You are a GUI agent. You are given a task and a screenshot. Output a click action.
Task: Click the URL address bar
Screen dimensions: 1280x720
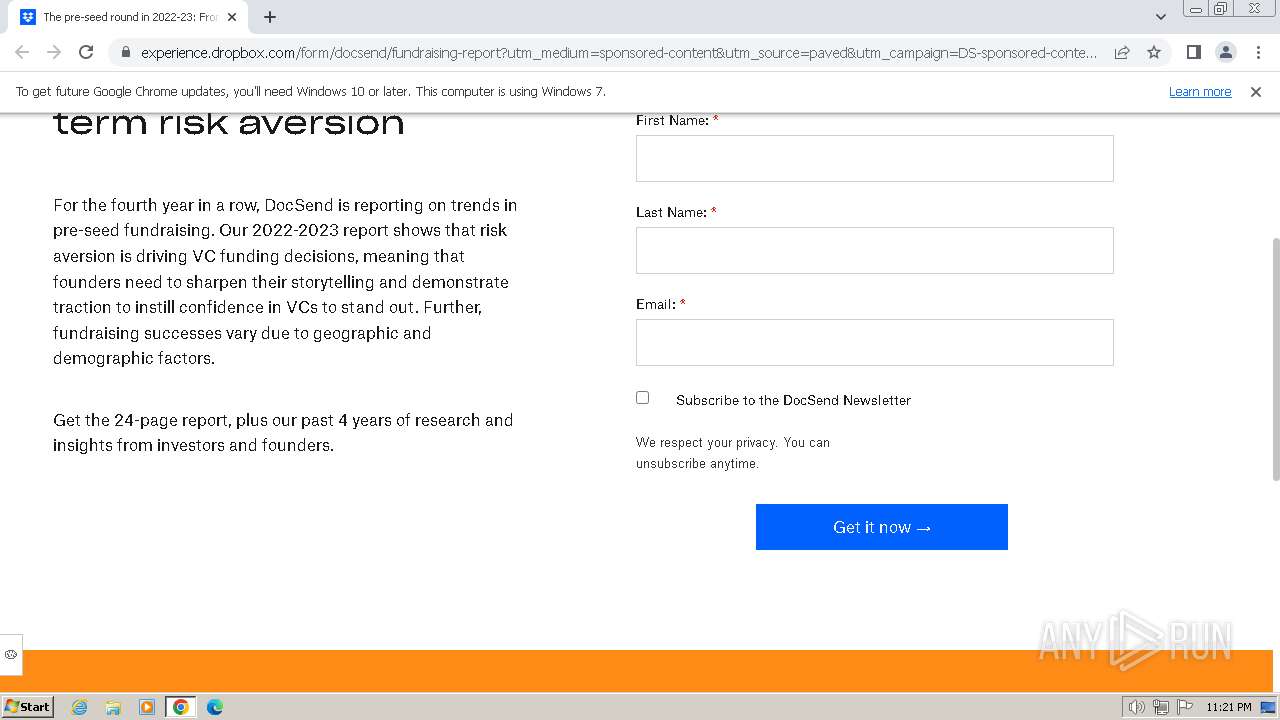tap(618, 52)
